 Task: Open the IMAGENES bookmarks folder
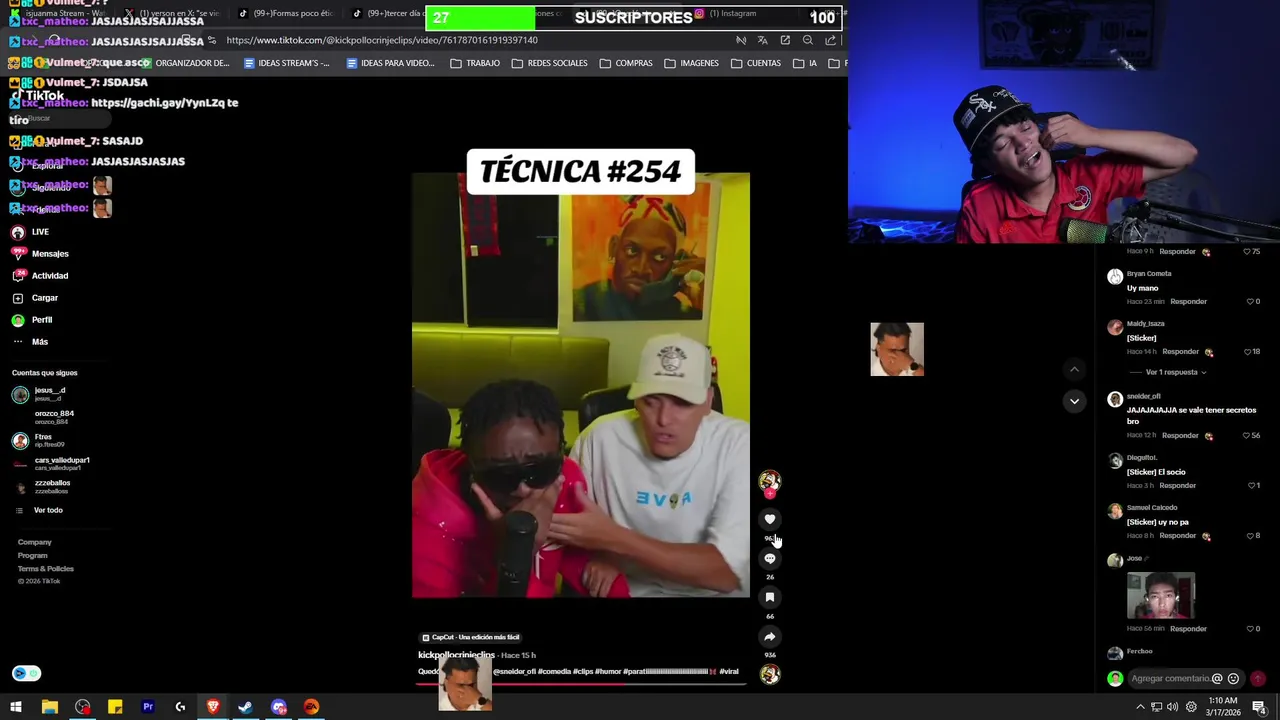(x=691, y=63)
